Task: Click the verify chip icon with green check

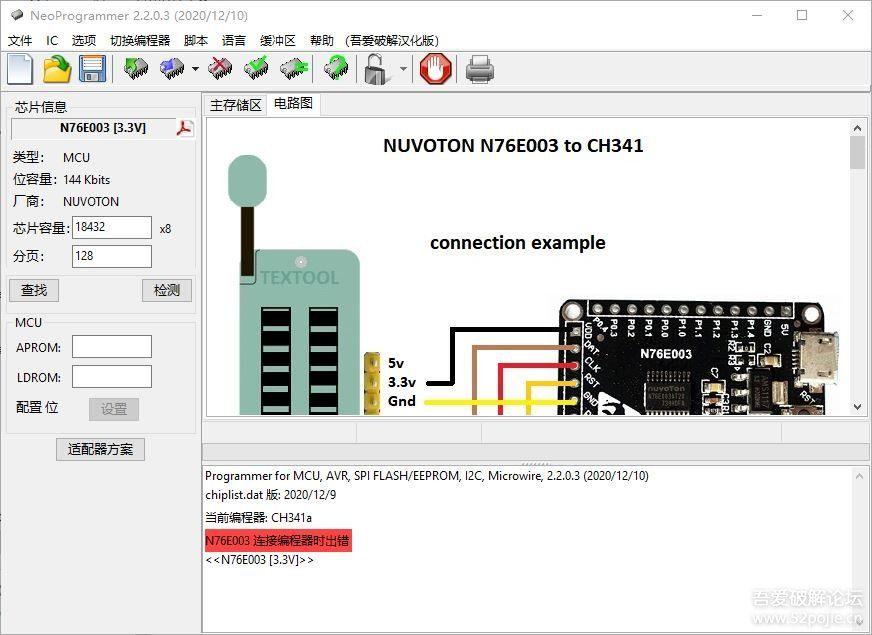Action: tap(256, 69)
